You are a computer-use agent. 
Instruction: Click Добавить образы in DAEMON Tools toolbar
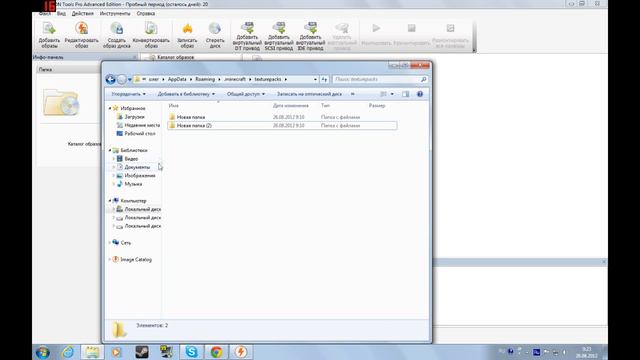coord(49,35)
